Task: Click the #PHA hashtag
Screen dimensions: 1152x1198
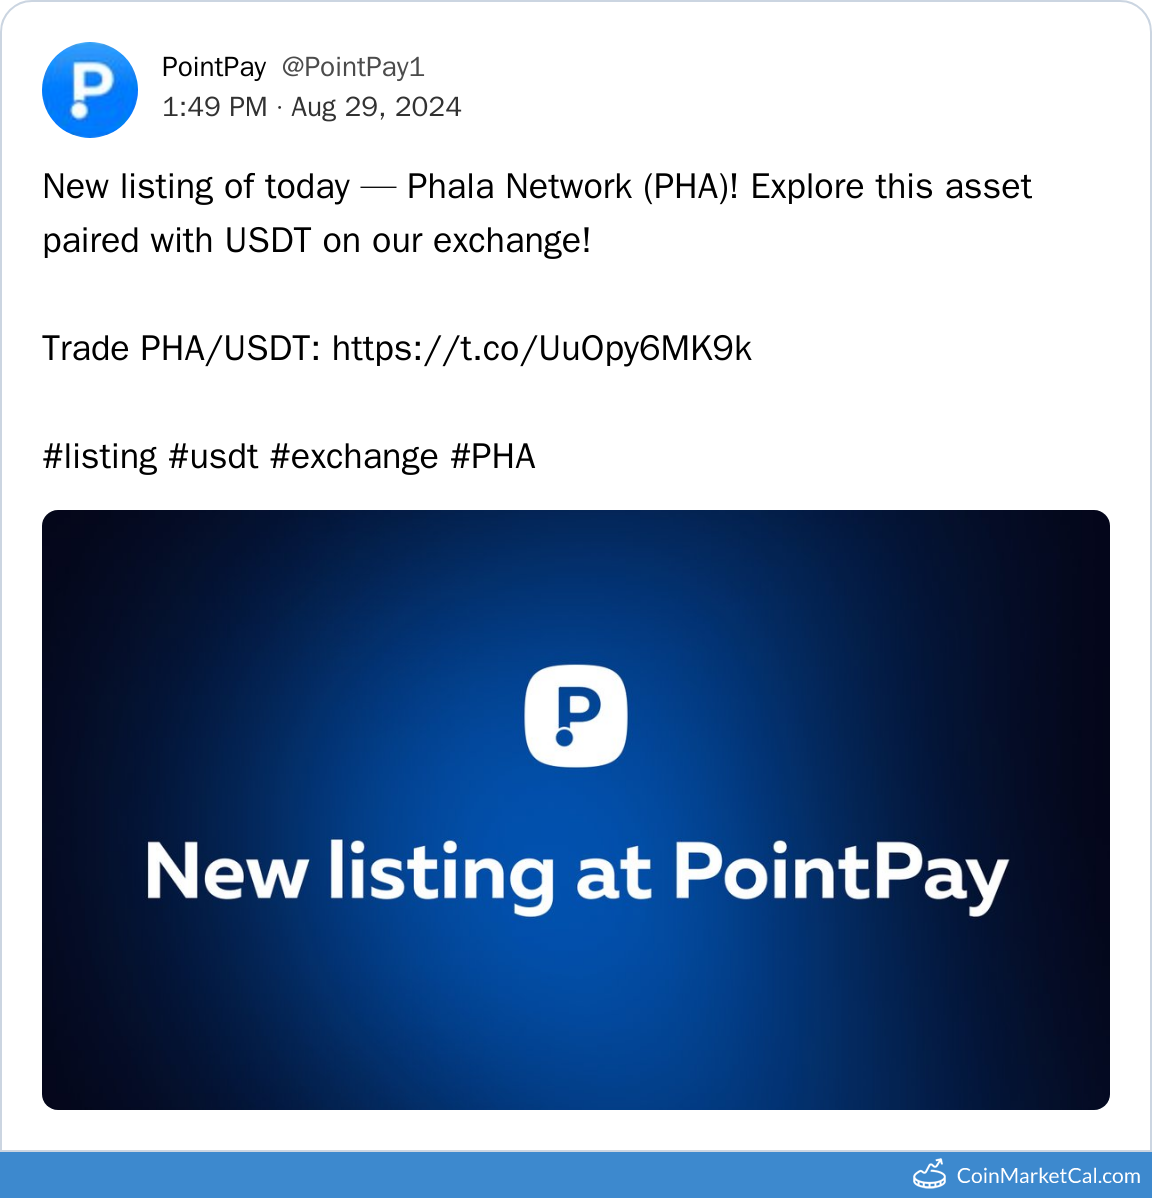Action: [x=493, y=456]
